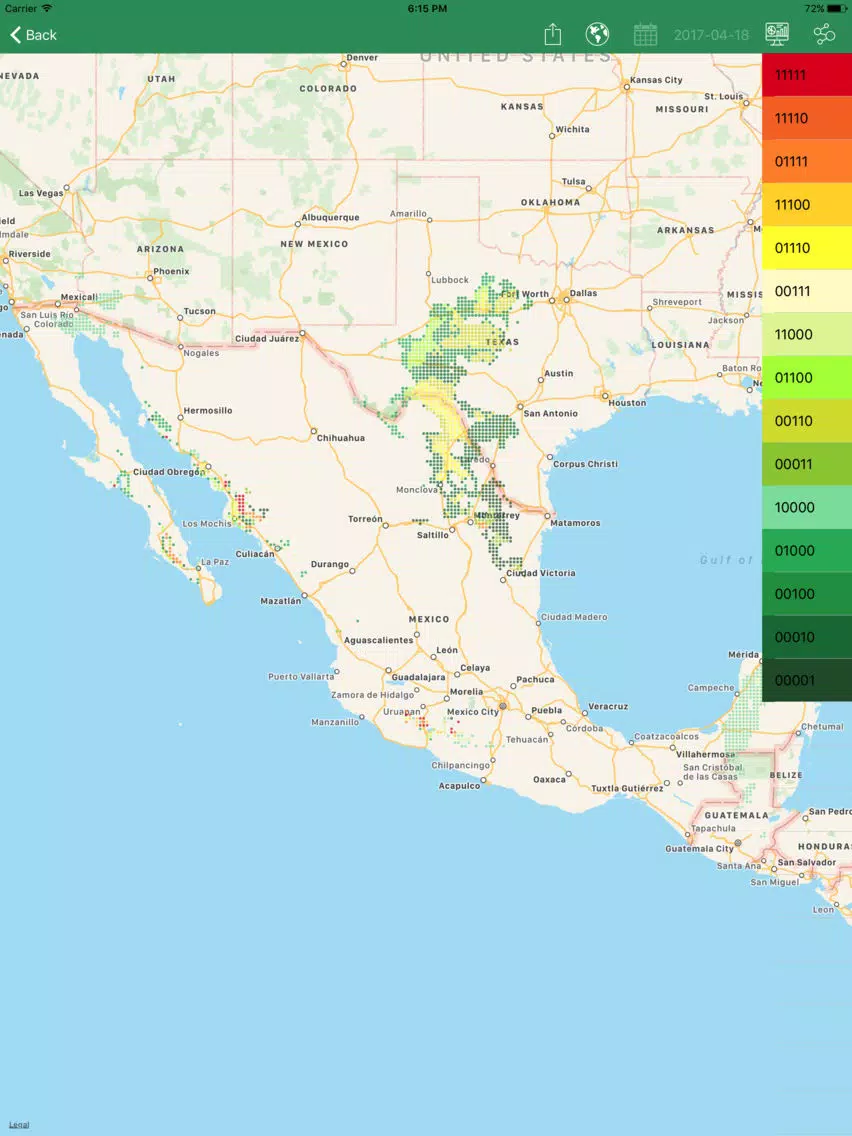Image resolution: width=852 pixels, height=1136 pixels.
Task: Tap the Wi-Fi icon beside Carrier
Action: click(47, 8)
